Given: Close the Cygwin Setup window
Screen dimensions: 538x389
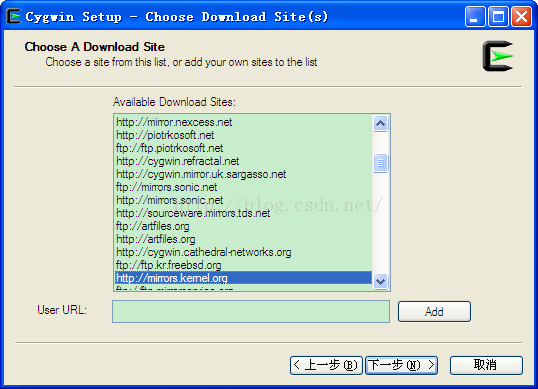Looking at the screenshot, I should (522, 16).
